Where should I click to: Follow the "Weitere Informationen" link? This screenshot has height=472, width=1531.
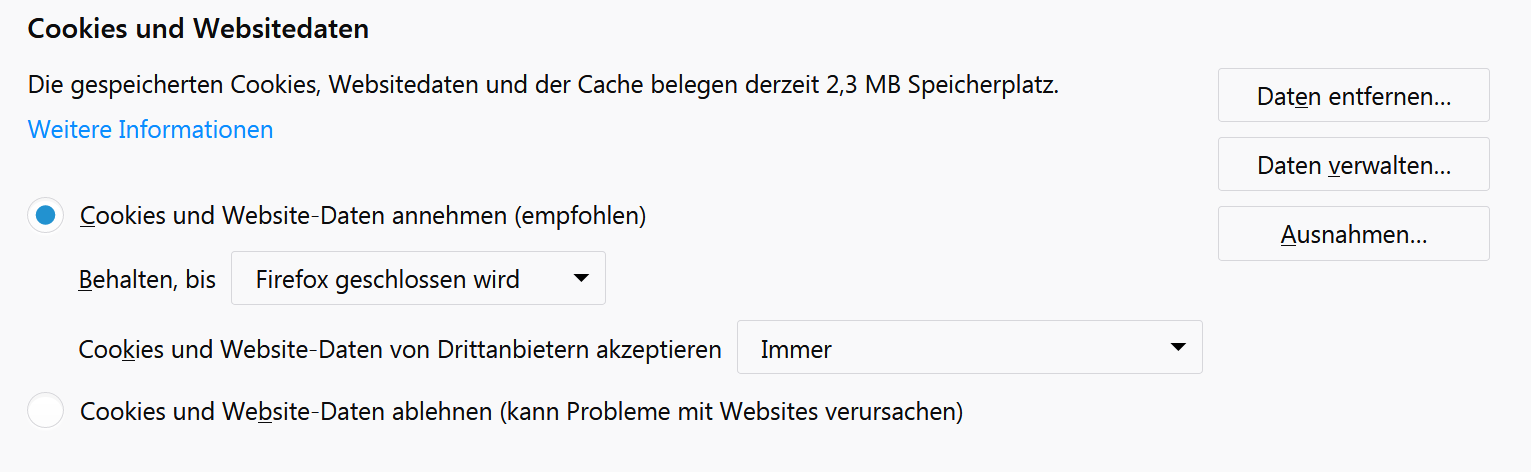pos(150,129)
